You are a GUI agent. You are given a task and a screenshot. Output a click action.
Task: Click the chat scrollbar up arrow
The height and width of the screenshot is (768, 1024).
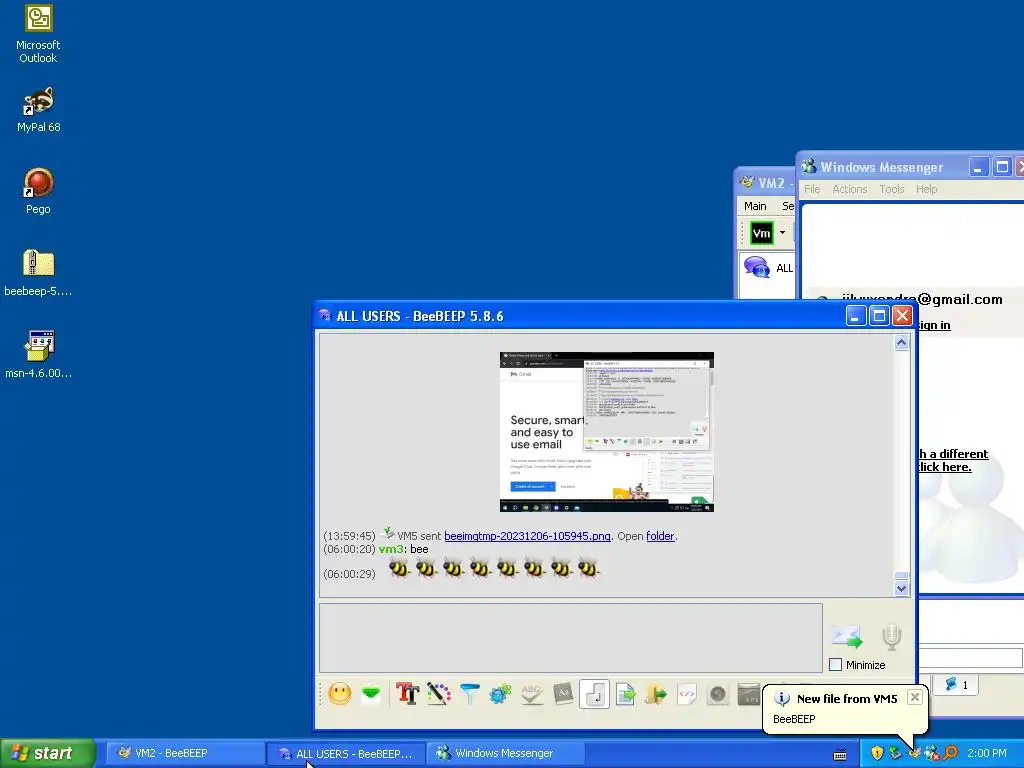coord(901,343)
